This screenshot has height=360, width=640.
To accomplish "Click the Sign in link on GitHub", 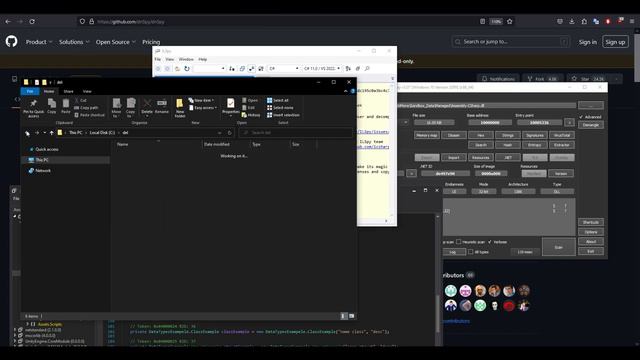I will pyautogui.click(x=587, y=42).
